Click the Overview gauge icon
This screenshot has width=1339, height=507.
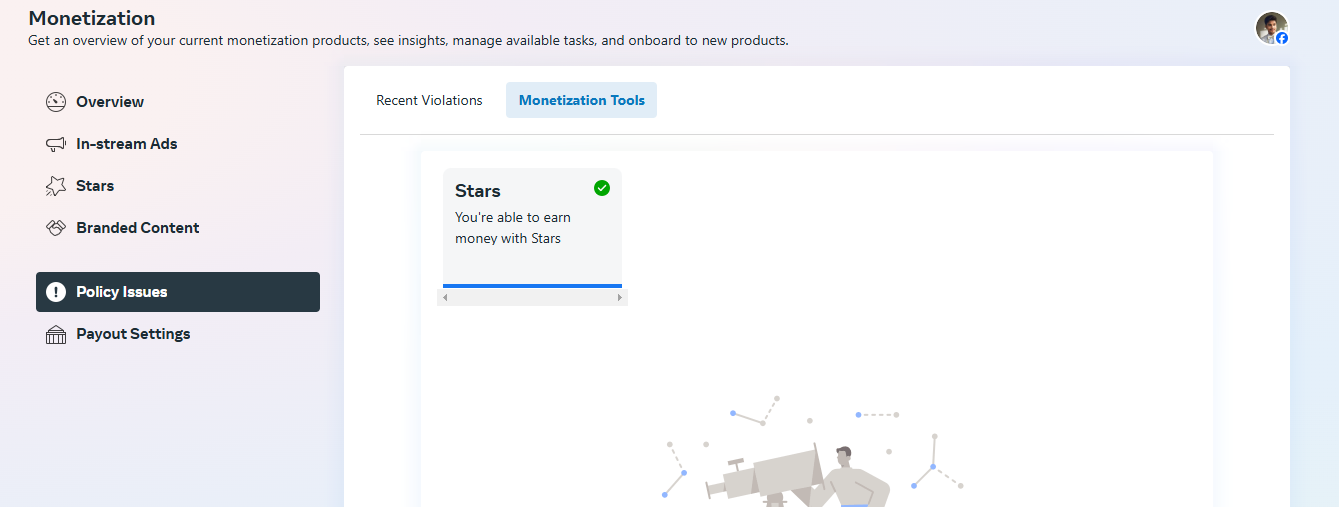click(x=56, y=102)
